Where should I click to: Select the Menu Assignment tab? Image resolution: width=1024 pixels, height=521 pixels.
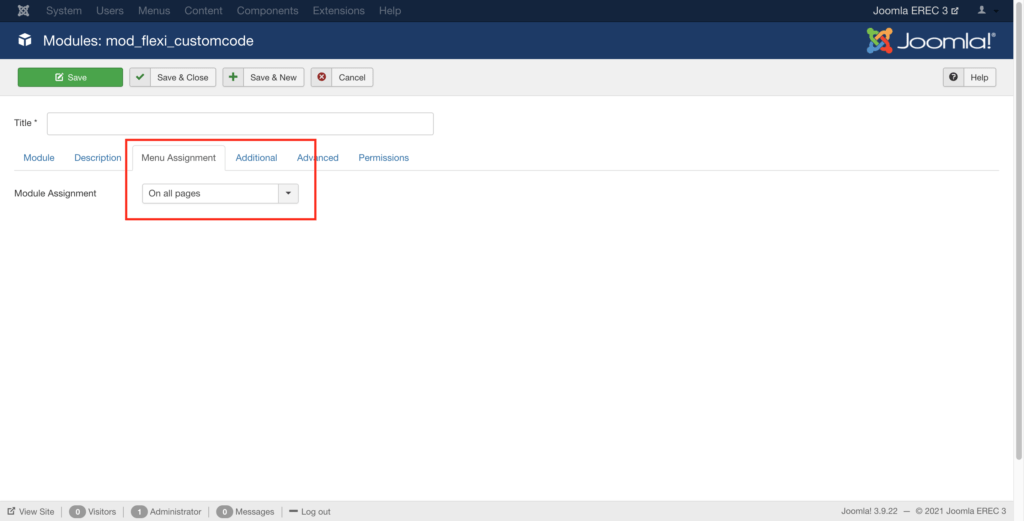click(178, 157)
